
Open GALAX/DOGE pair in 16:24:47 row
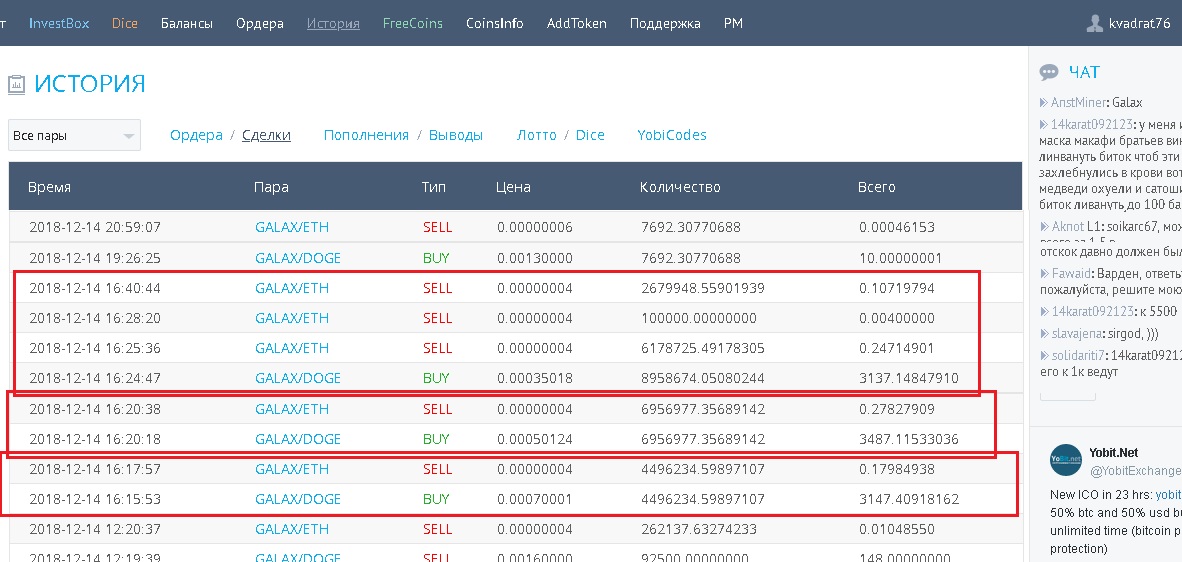pyautogui.click(x=298, y=378)
